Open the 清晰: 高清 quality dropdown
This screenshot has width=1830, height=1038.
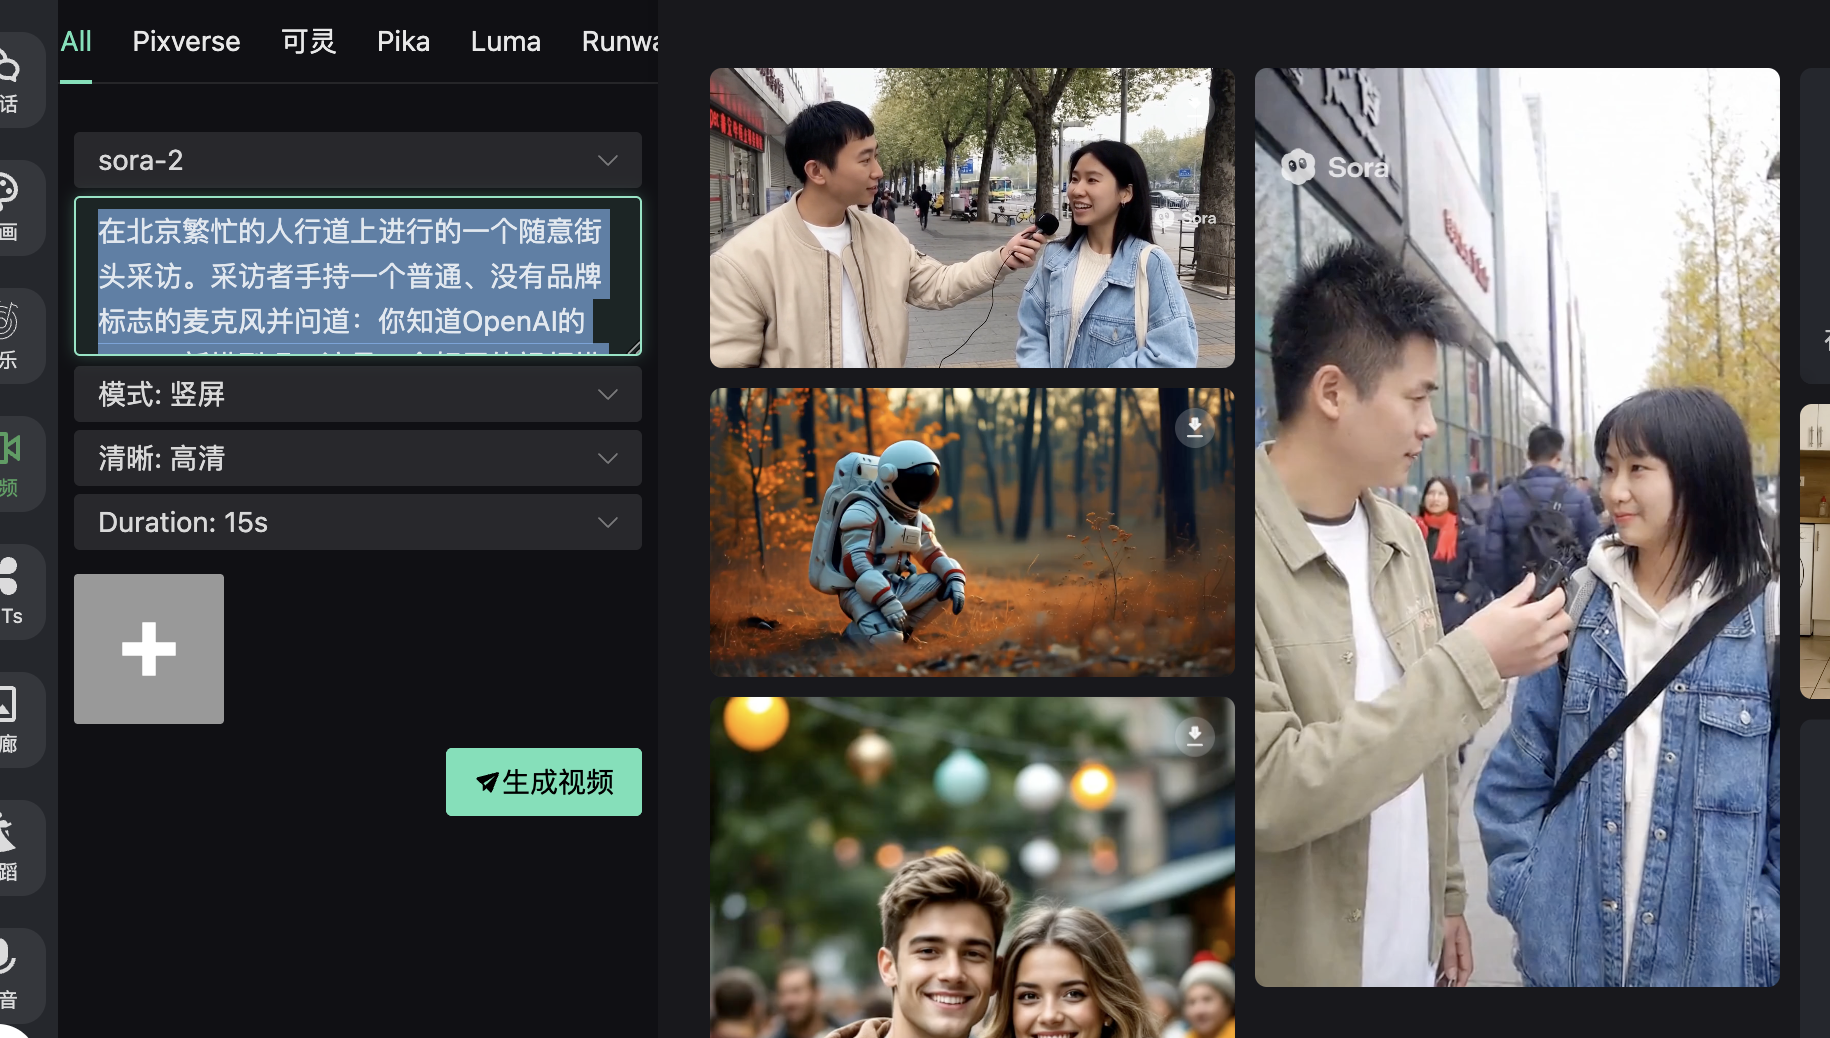pos(357,458)
